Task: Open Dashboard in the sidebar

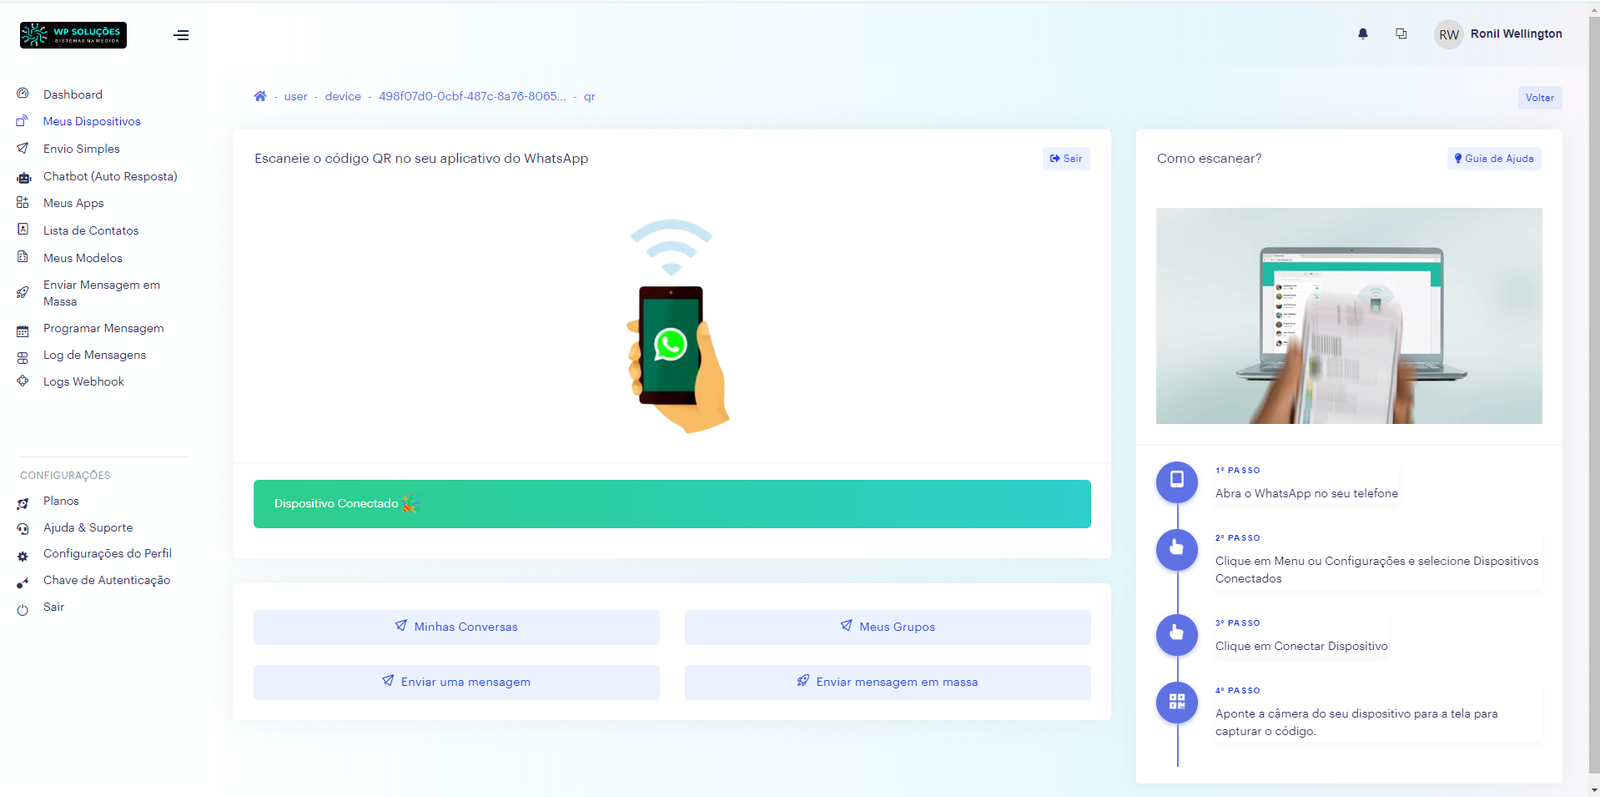Action: [x=72, y=95]
